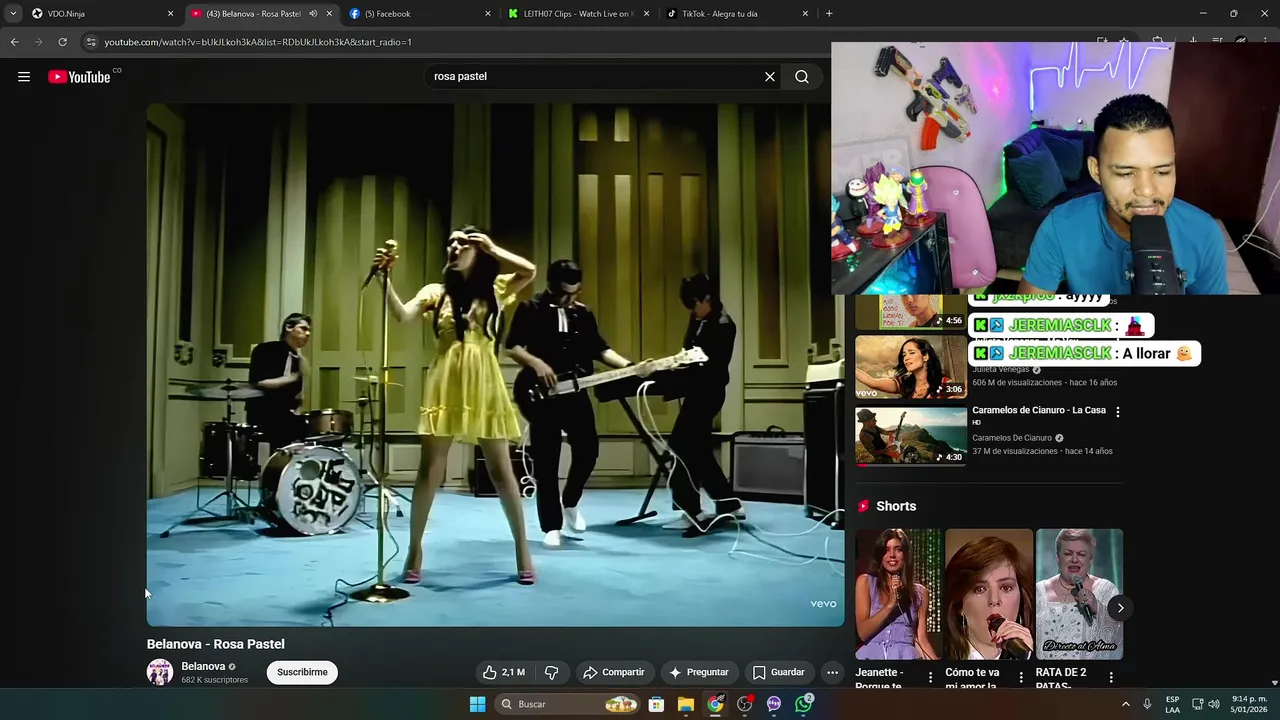
Task: Open the 4:56 video thumbnail
Action: coord(911,312)
